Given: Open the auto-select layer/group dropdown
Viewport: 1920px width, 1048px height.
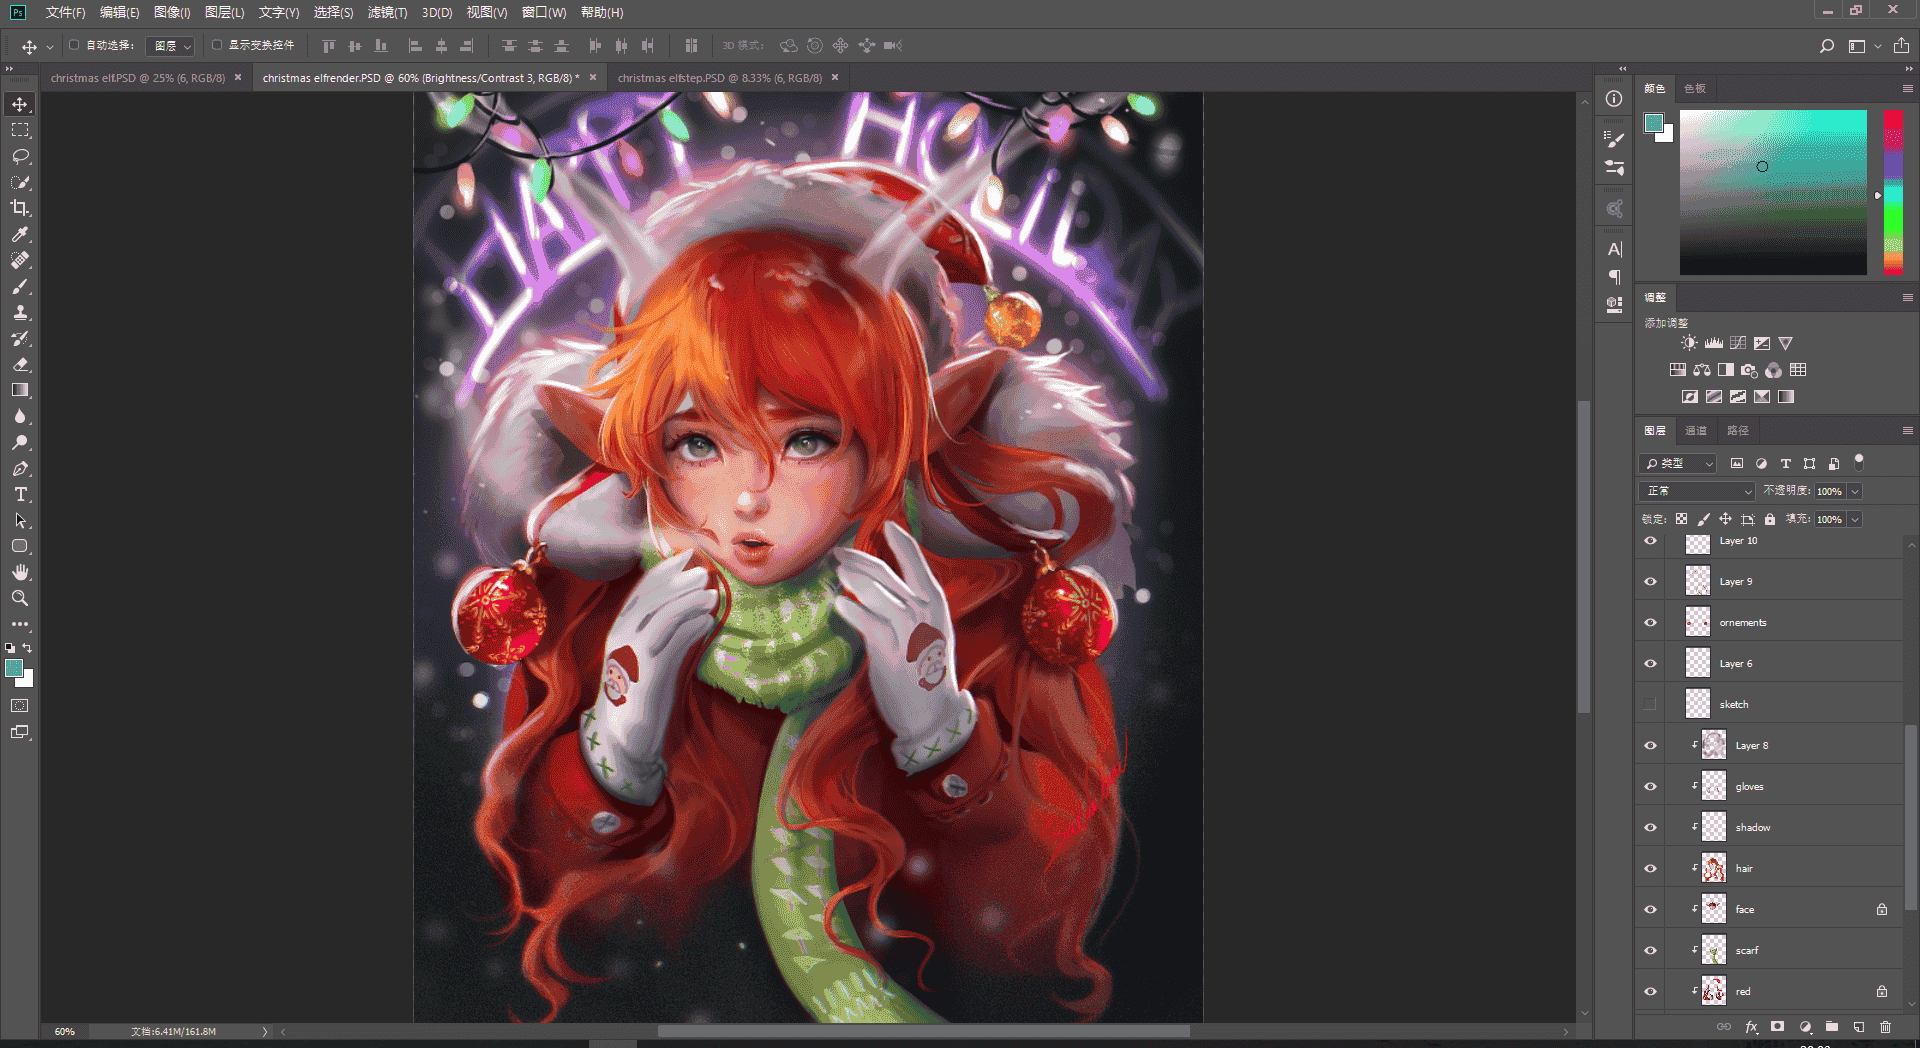Looking at the screenshot, I should coord(170,46).
